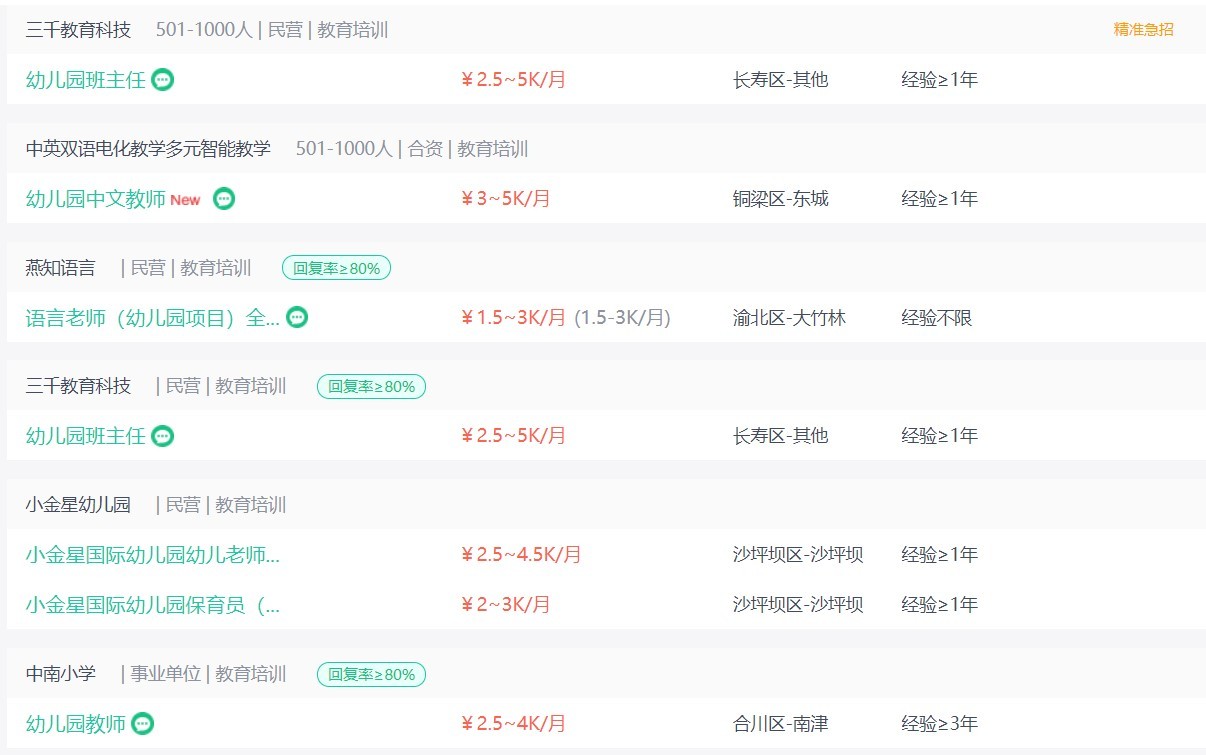Click chat icon next to 幼儿园中文教师
The width and height of the screenshot is (1206, 755).
[224, 199]
